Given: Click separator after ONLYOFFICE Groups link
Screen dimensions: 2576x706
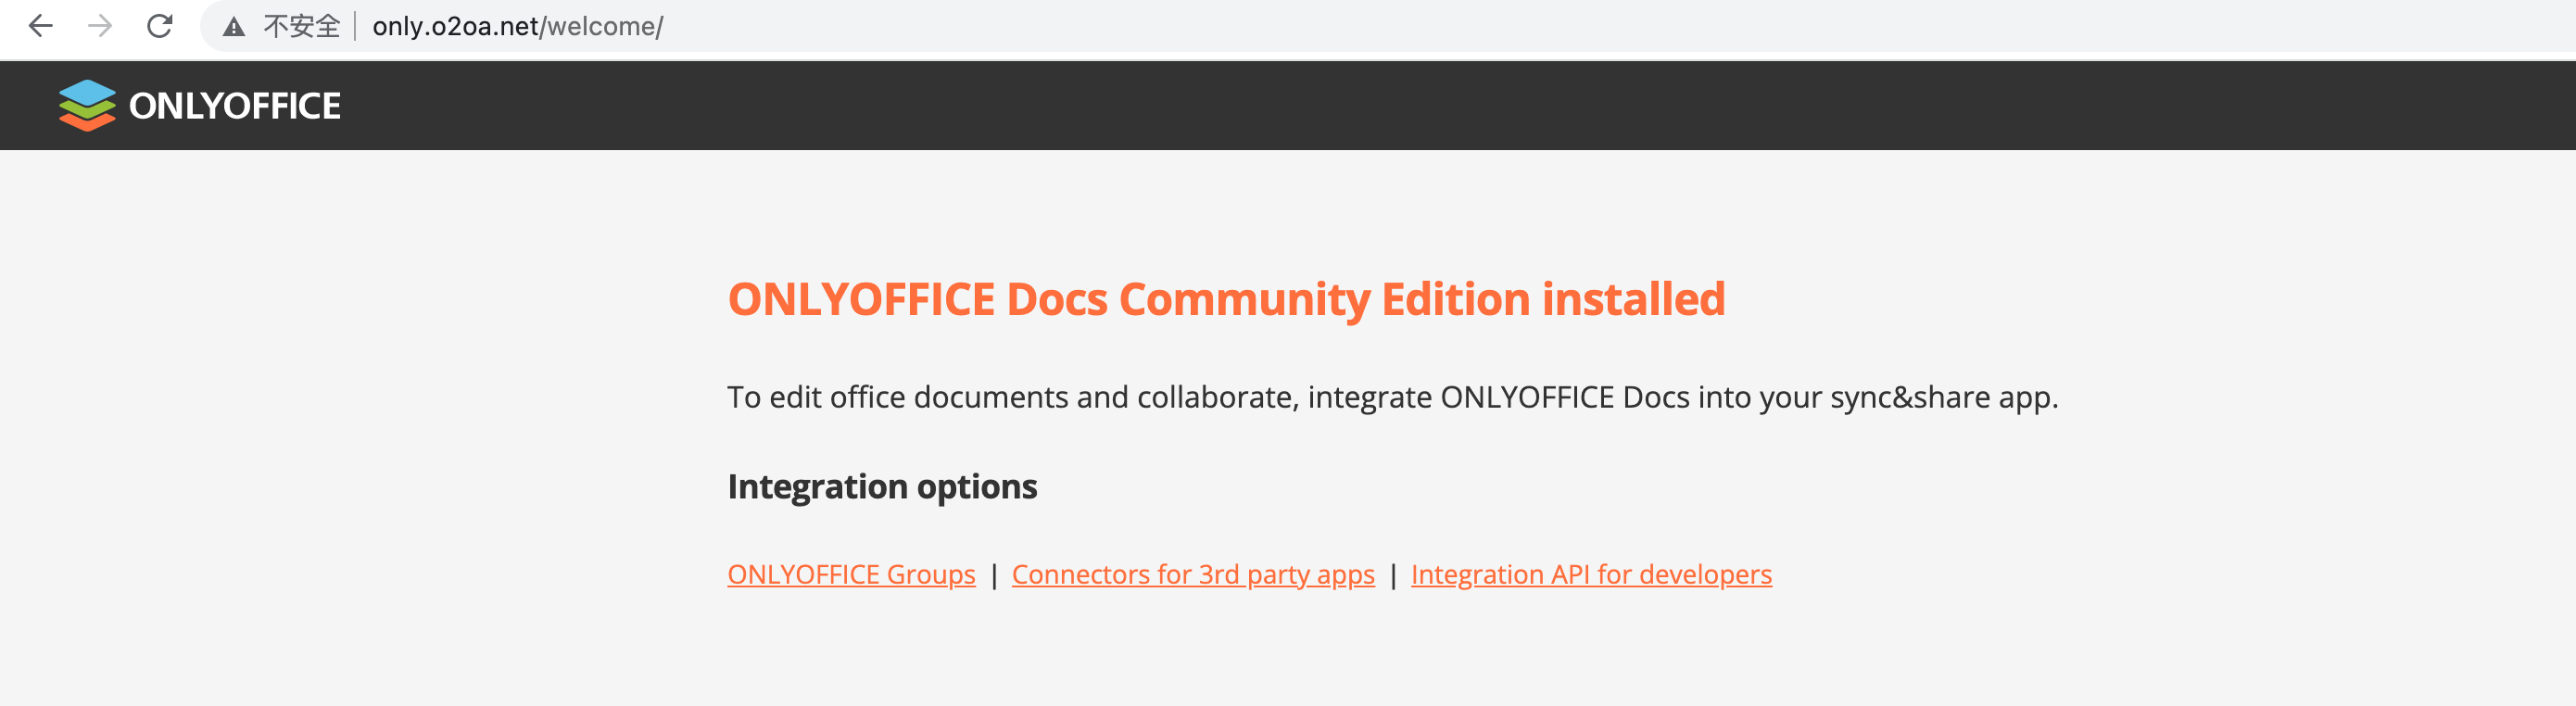Looking at the screenshot, I should tap(994, 575).
